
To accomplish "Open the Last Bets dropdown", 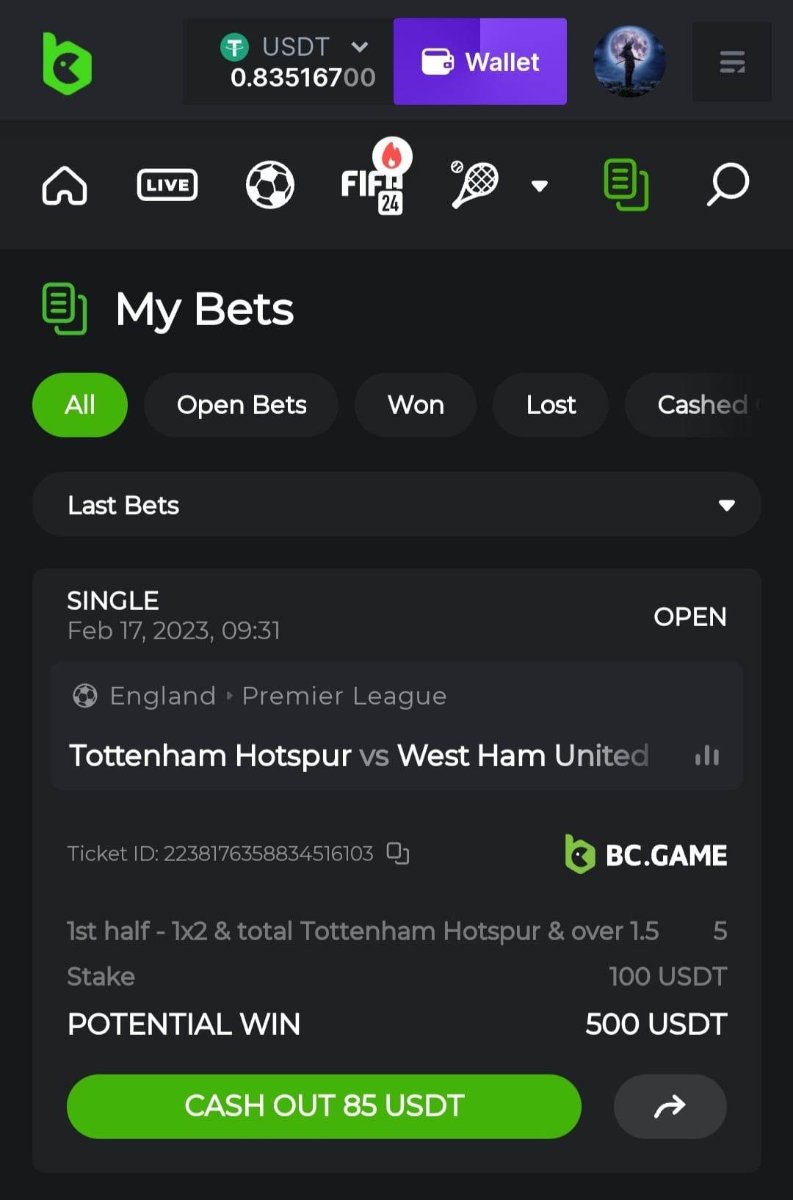I will pyautogui.click(x=397, y=505).
